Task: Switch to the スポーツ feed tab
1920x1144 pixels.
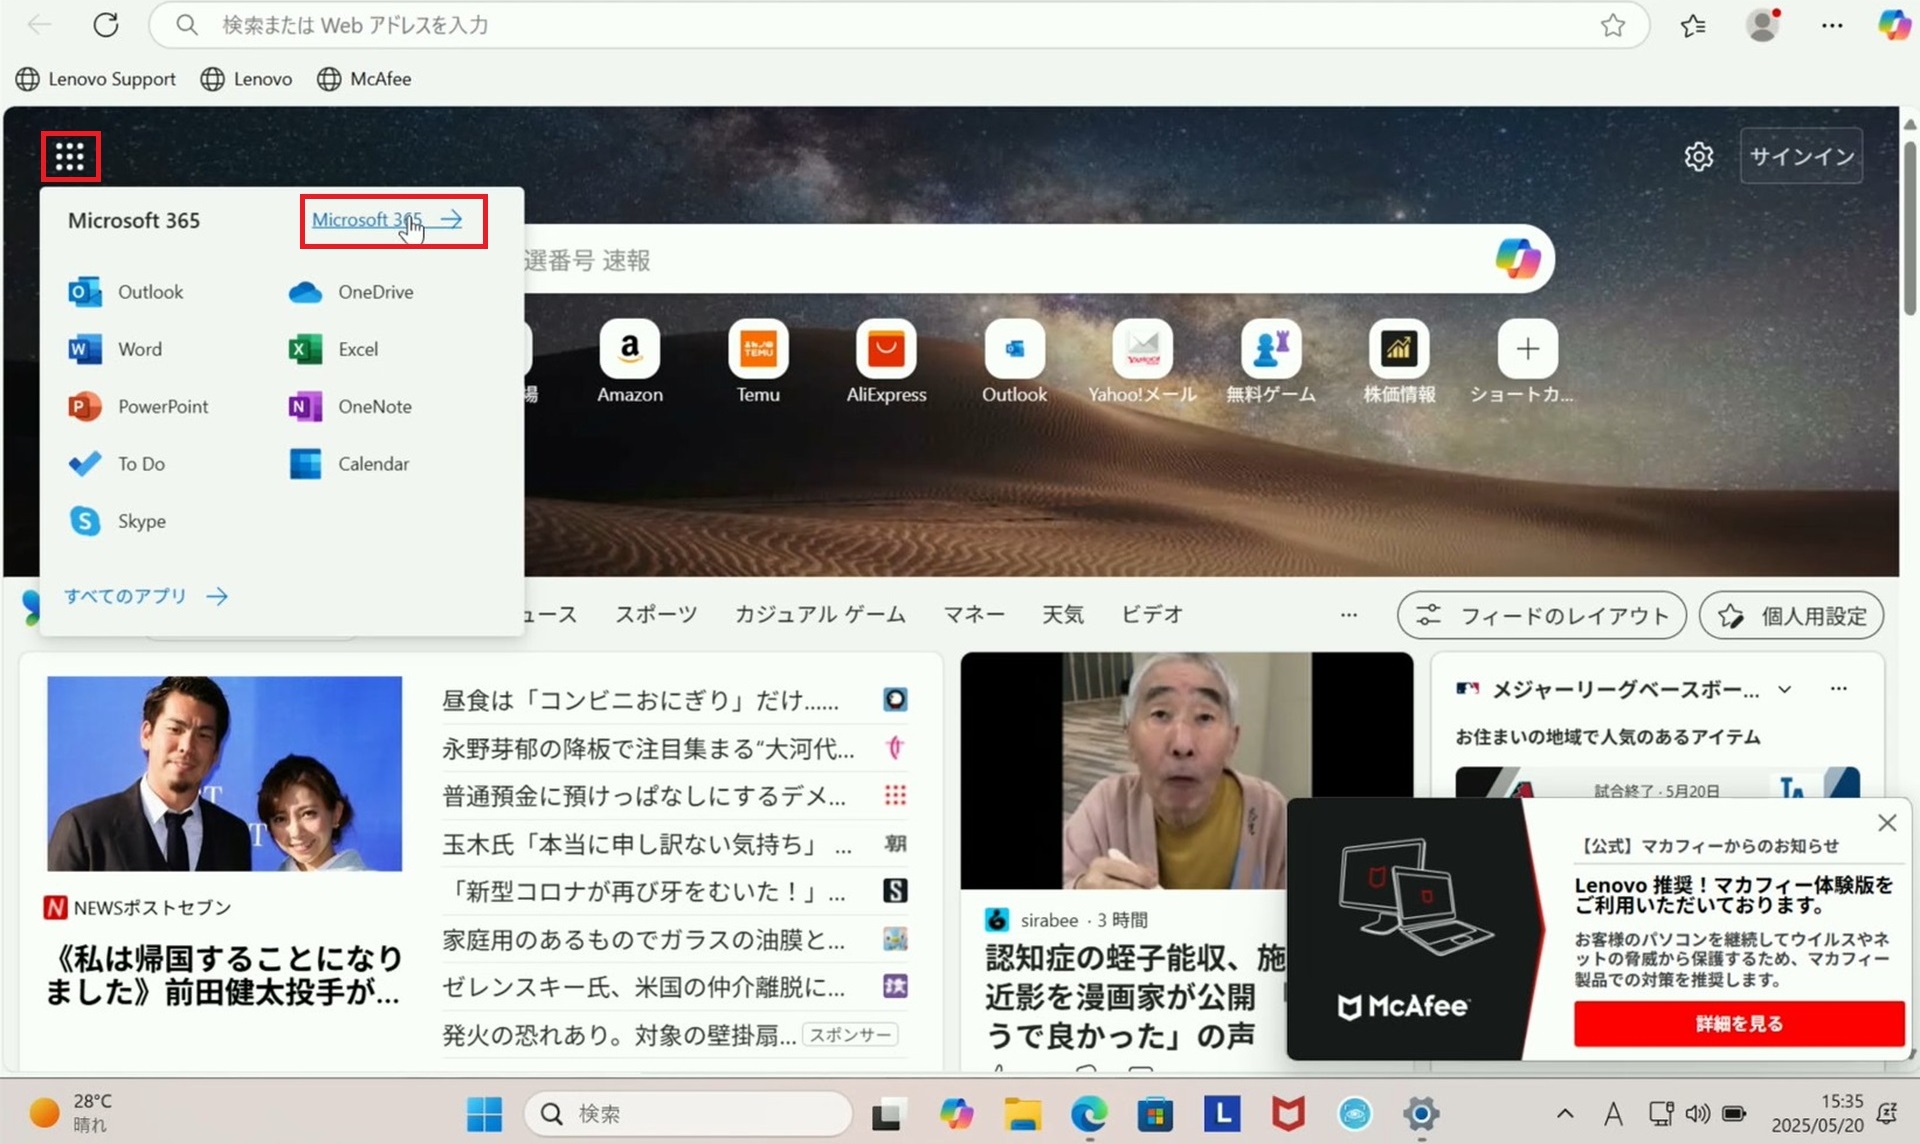Action: point(656,614)
